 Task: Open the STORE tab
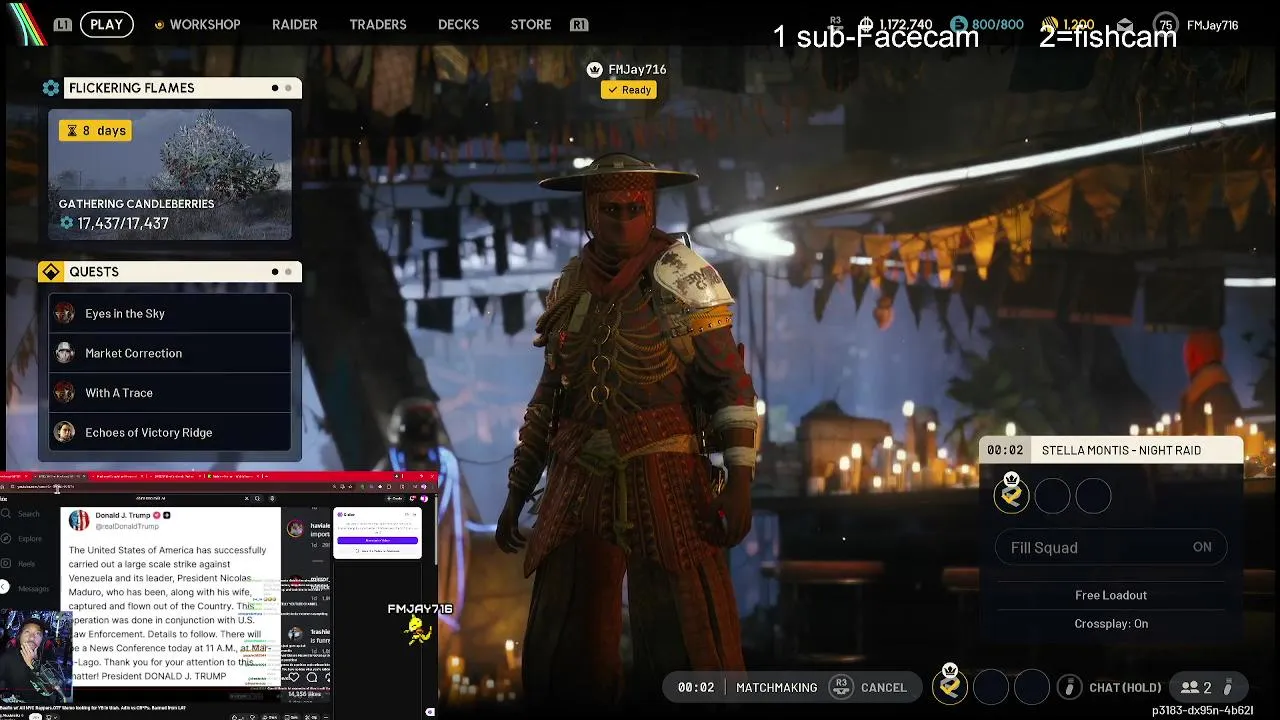(531, 24)
